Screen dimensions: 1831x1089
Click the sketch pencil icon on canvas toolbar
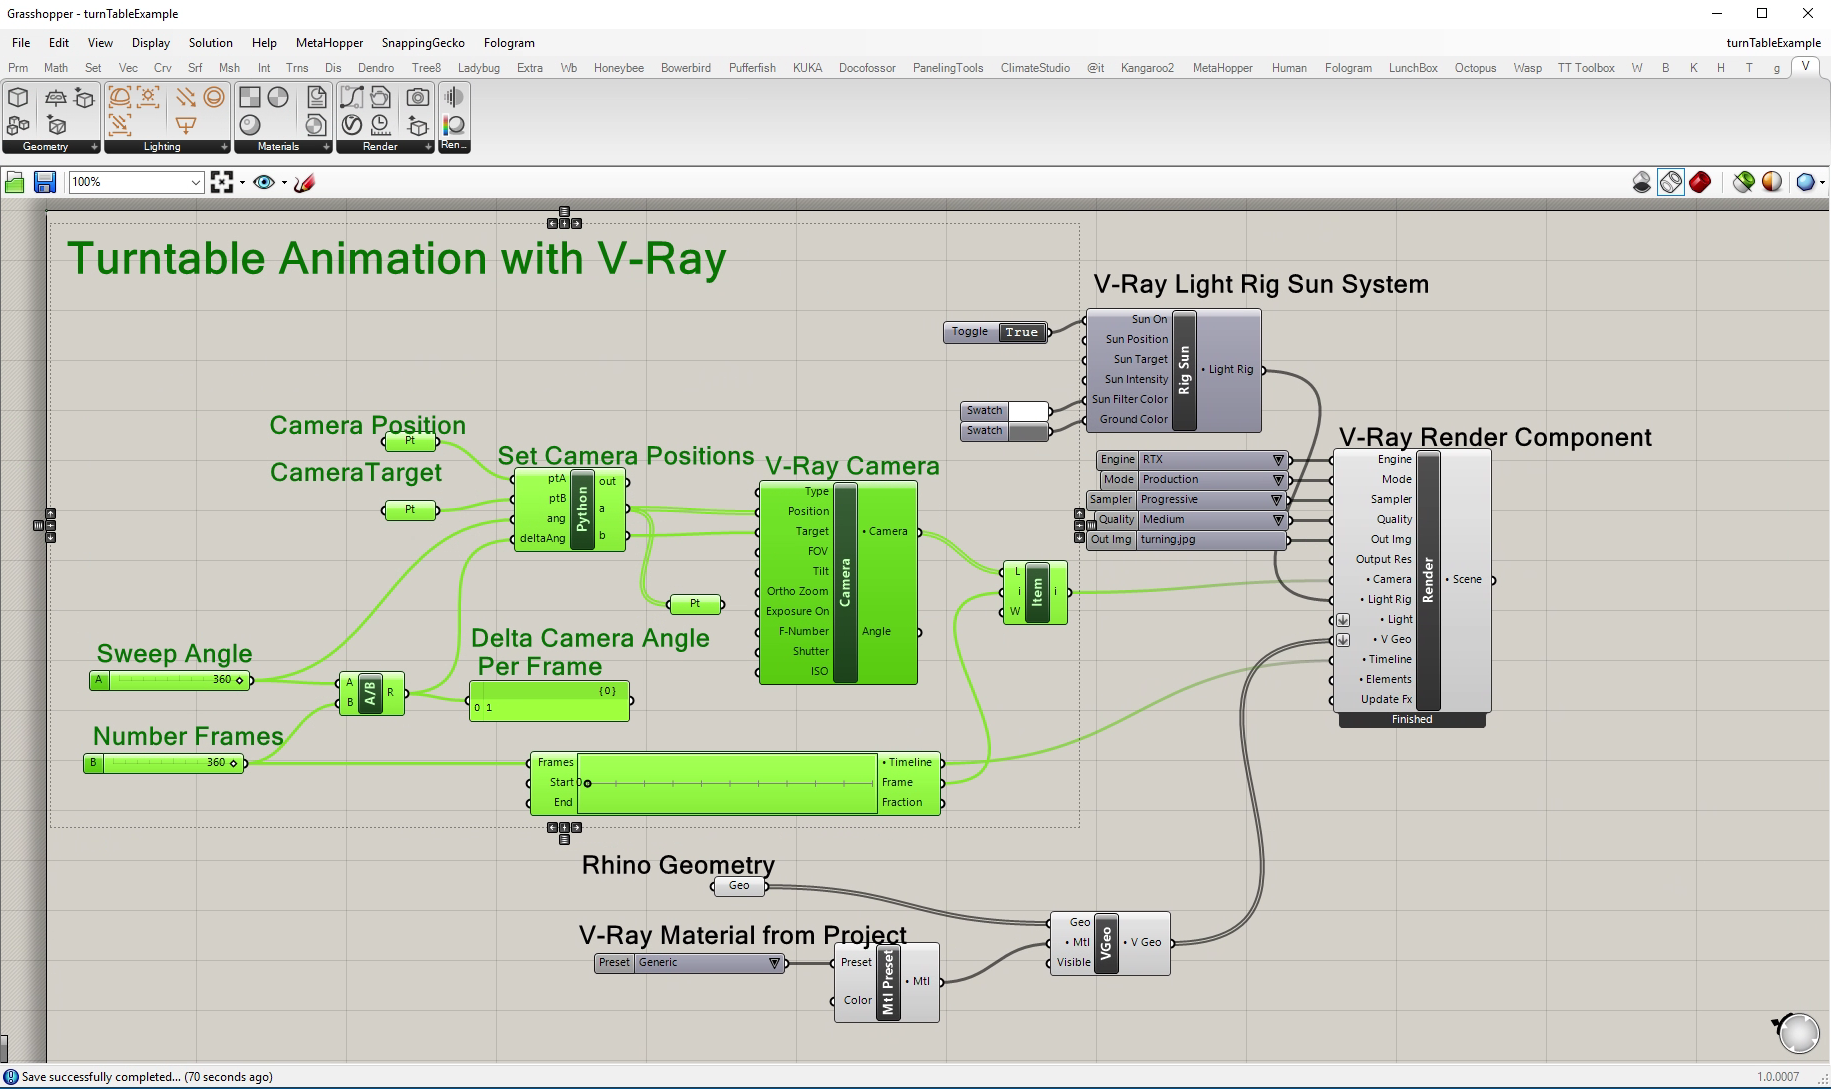(305, 182)
